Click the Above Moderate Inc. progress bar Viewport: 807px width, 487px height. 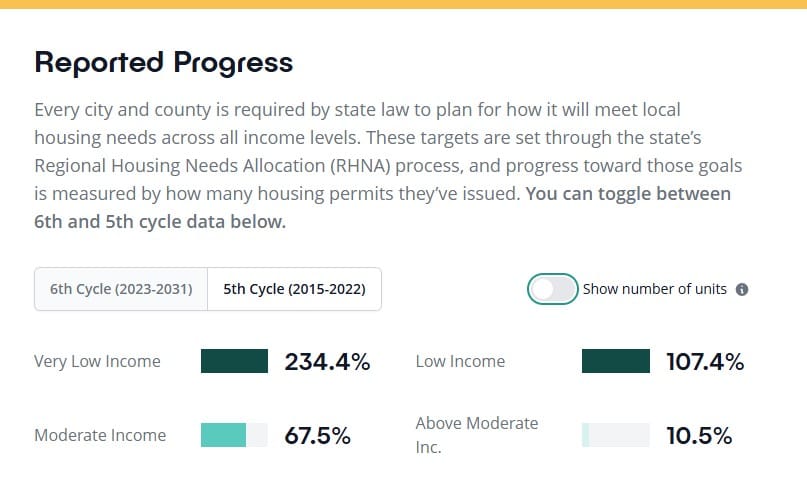pyautogui.click(x=615, y=435)
